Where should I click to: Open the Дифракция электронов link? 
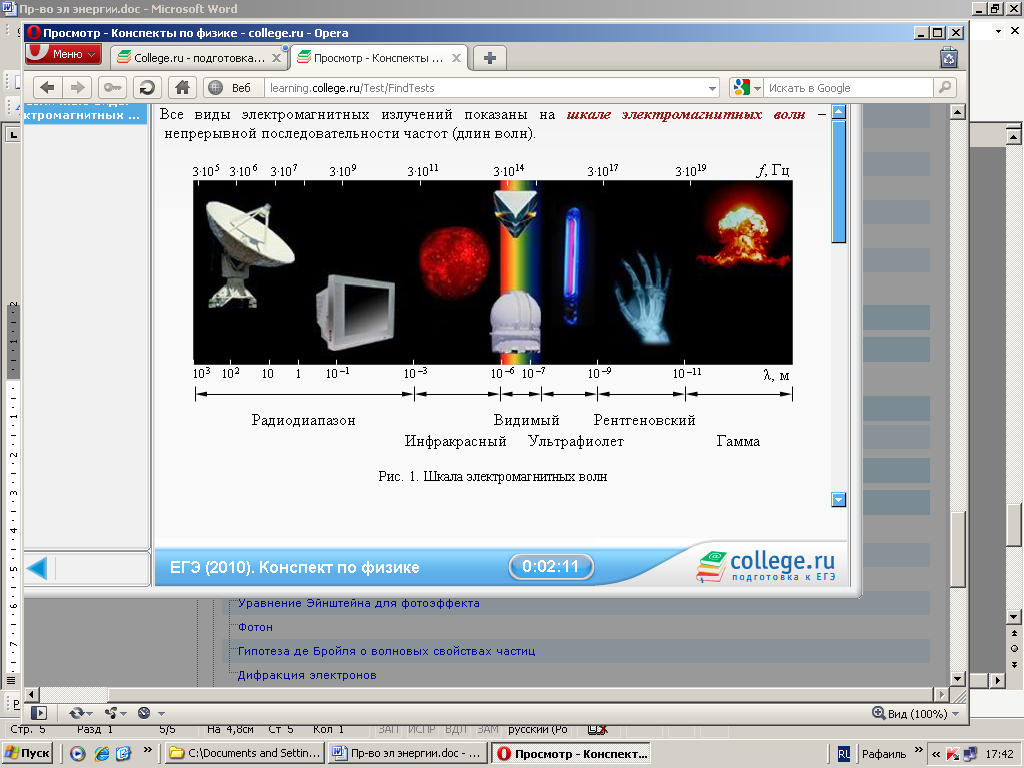[x=307, y=675]
